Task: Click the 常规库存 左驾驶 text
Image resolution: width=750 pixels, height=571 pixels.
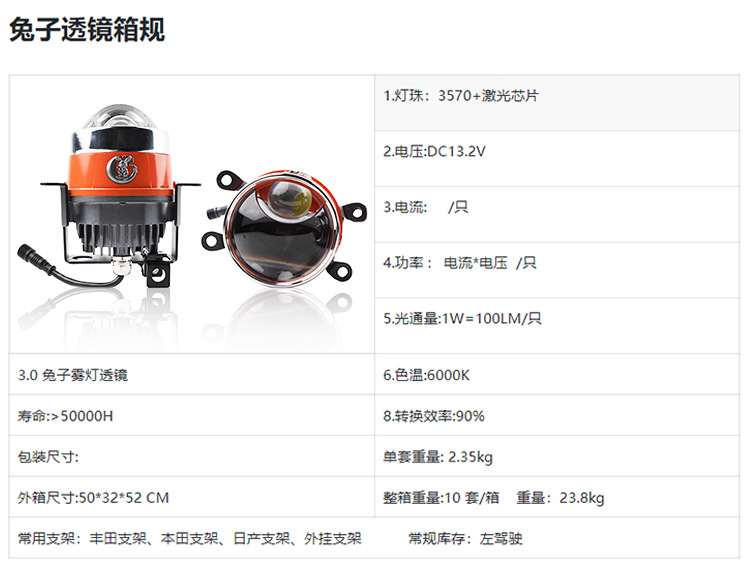Action: coord(465,539)
